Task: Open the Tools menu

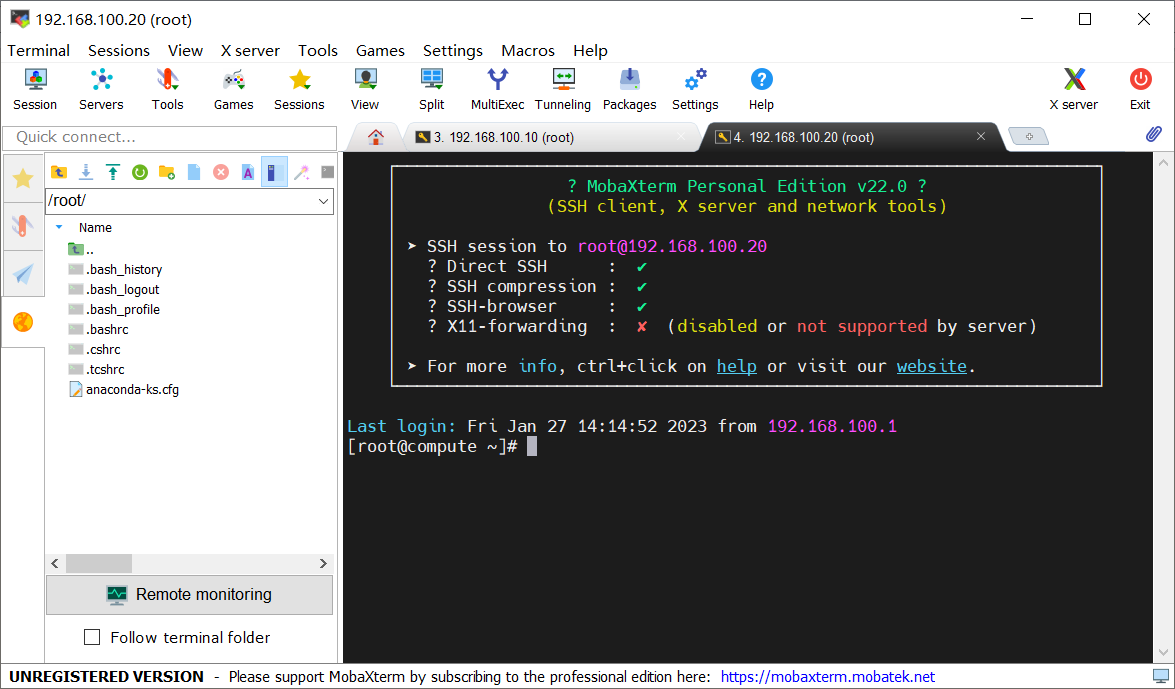Action: [318, 50]
